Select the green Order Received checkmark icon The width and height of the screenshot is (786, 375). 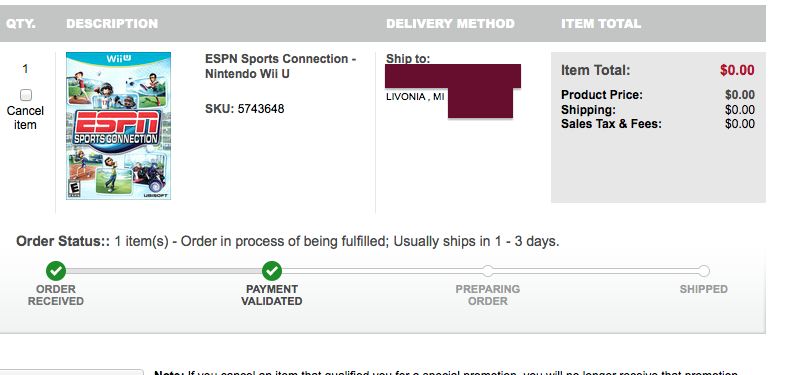coord(56,271)
